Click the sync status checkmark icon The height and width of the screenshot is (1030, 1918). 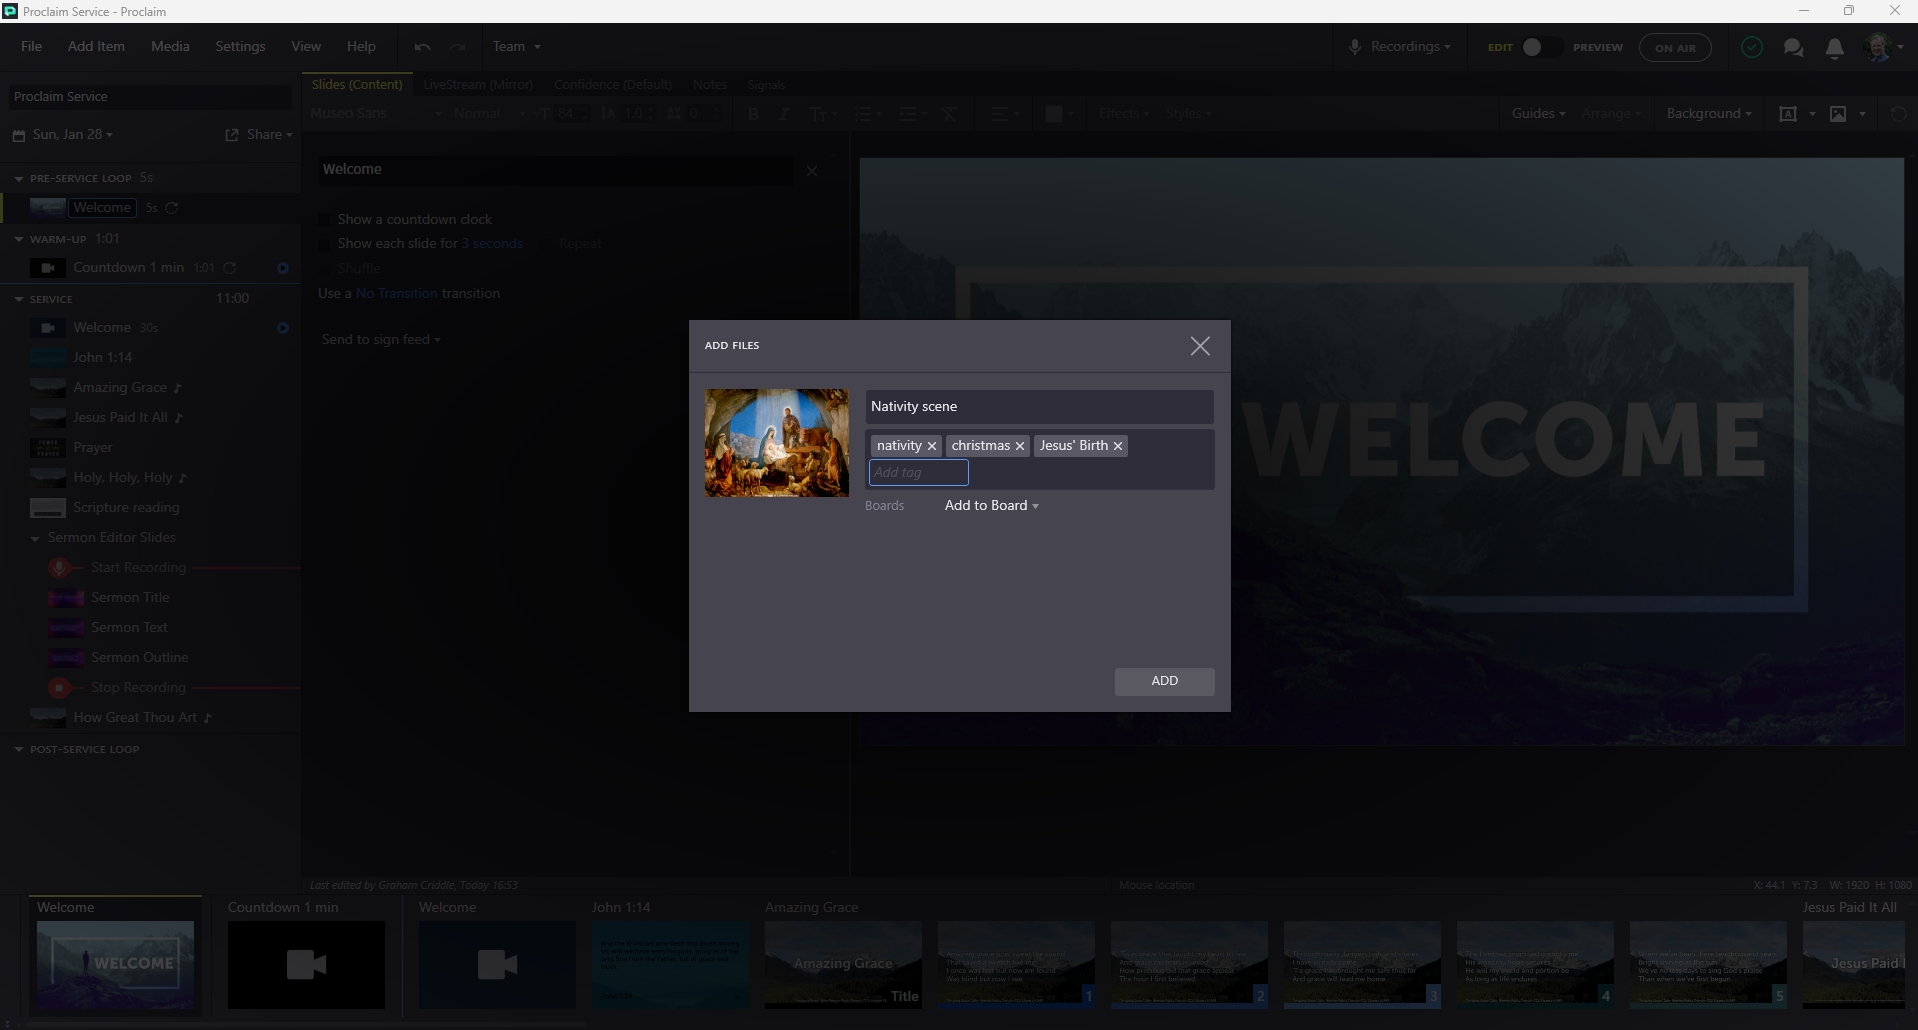1751,48
